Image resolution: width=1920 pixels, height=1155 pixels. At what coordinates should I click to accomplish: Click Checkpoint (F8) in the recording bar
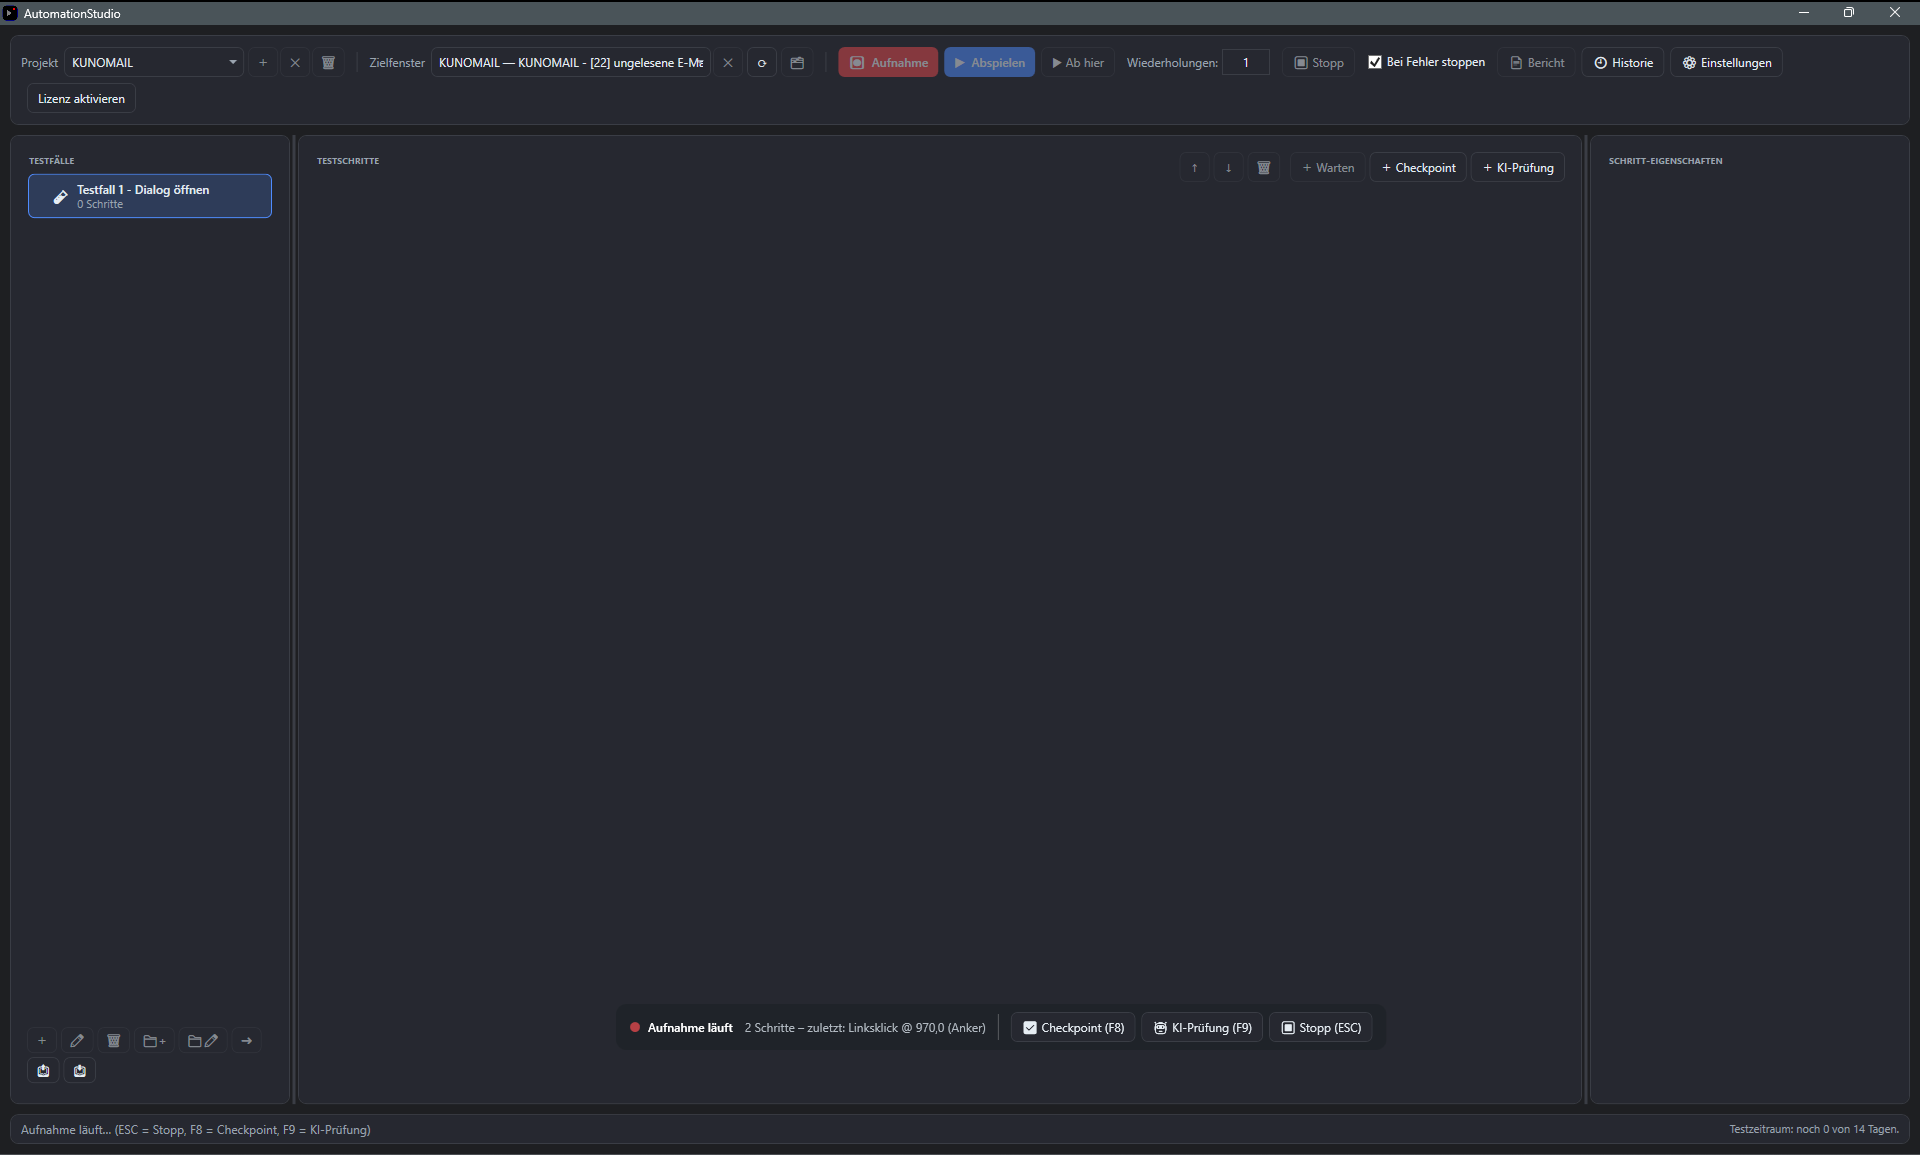(1073, 1028)
